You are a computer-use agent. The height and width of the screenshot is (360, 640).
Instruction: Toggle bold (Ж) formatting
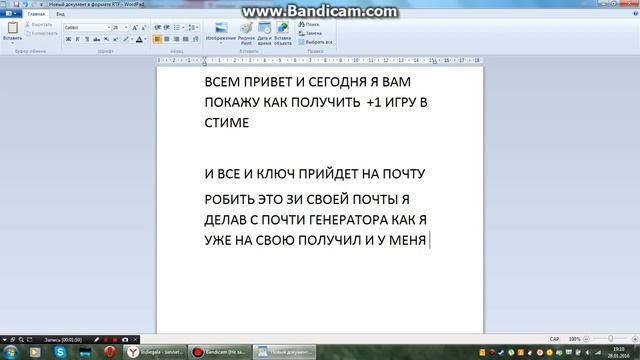pyautogui.click(x=68, y=39)
